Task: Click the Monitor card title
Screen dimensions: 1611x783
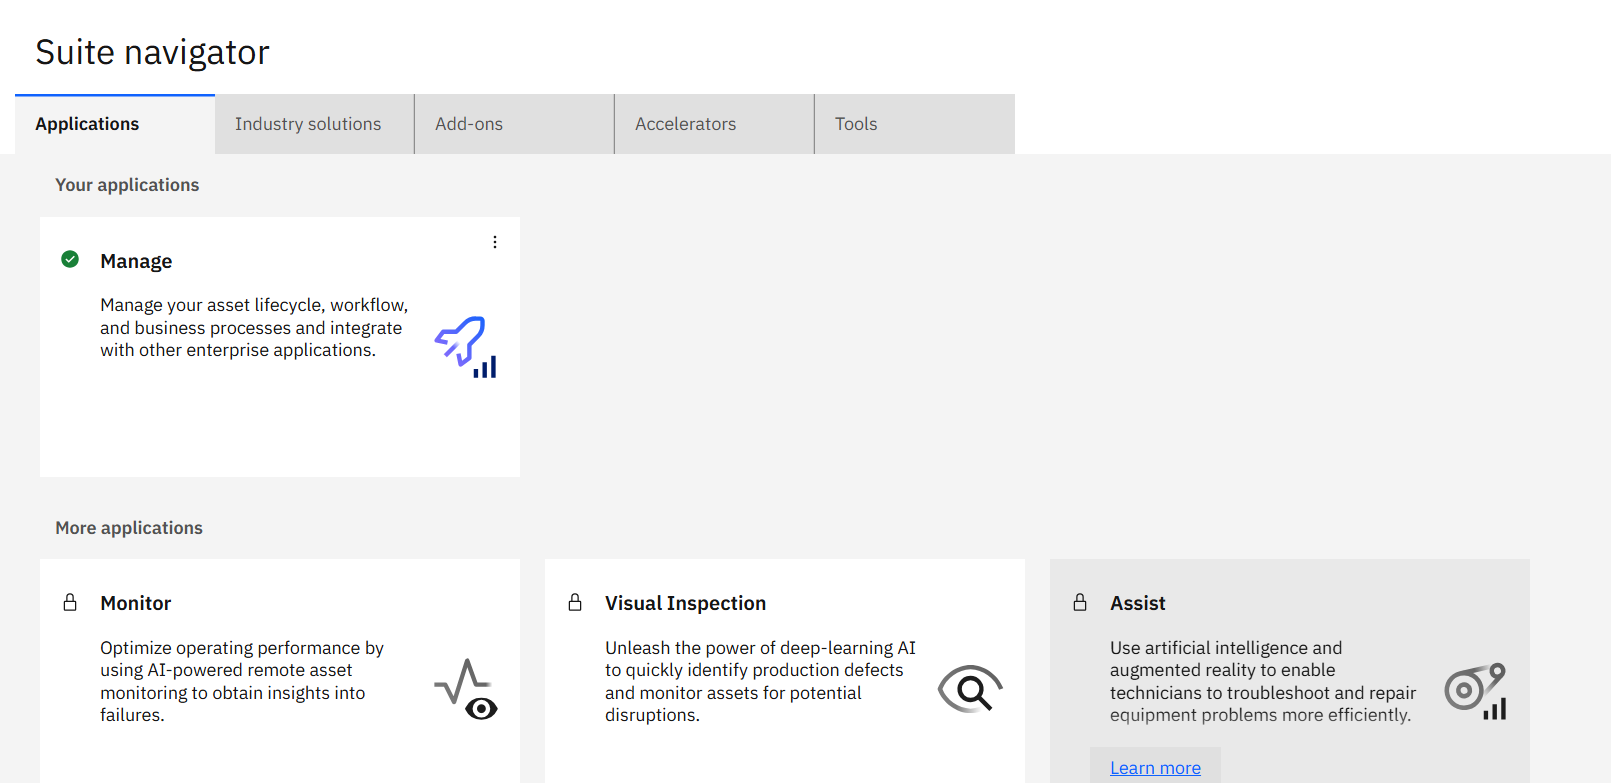Action: point(136,603)
